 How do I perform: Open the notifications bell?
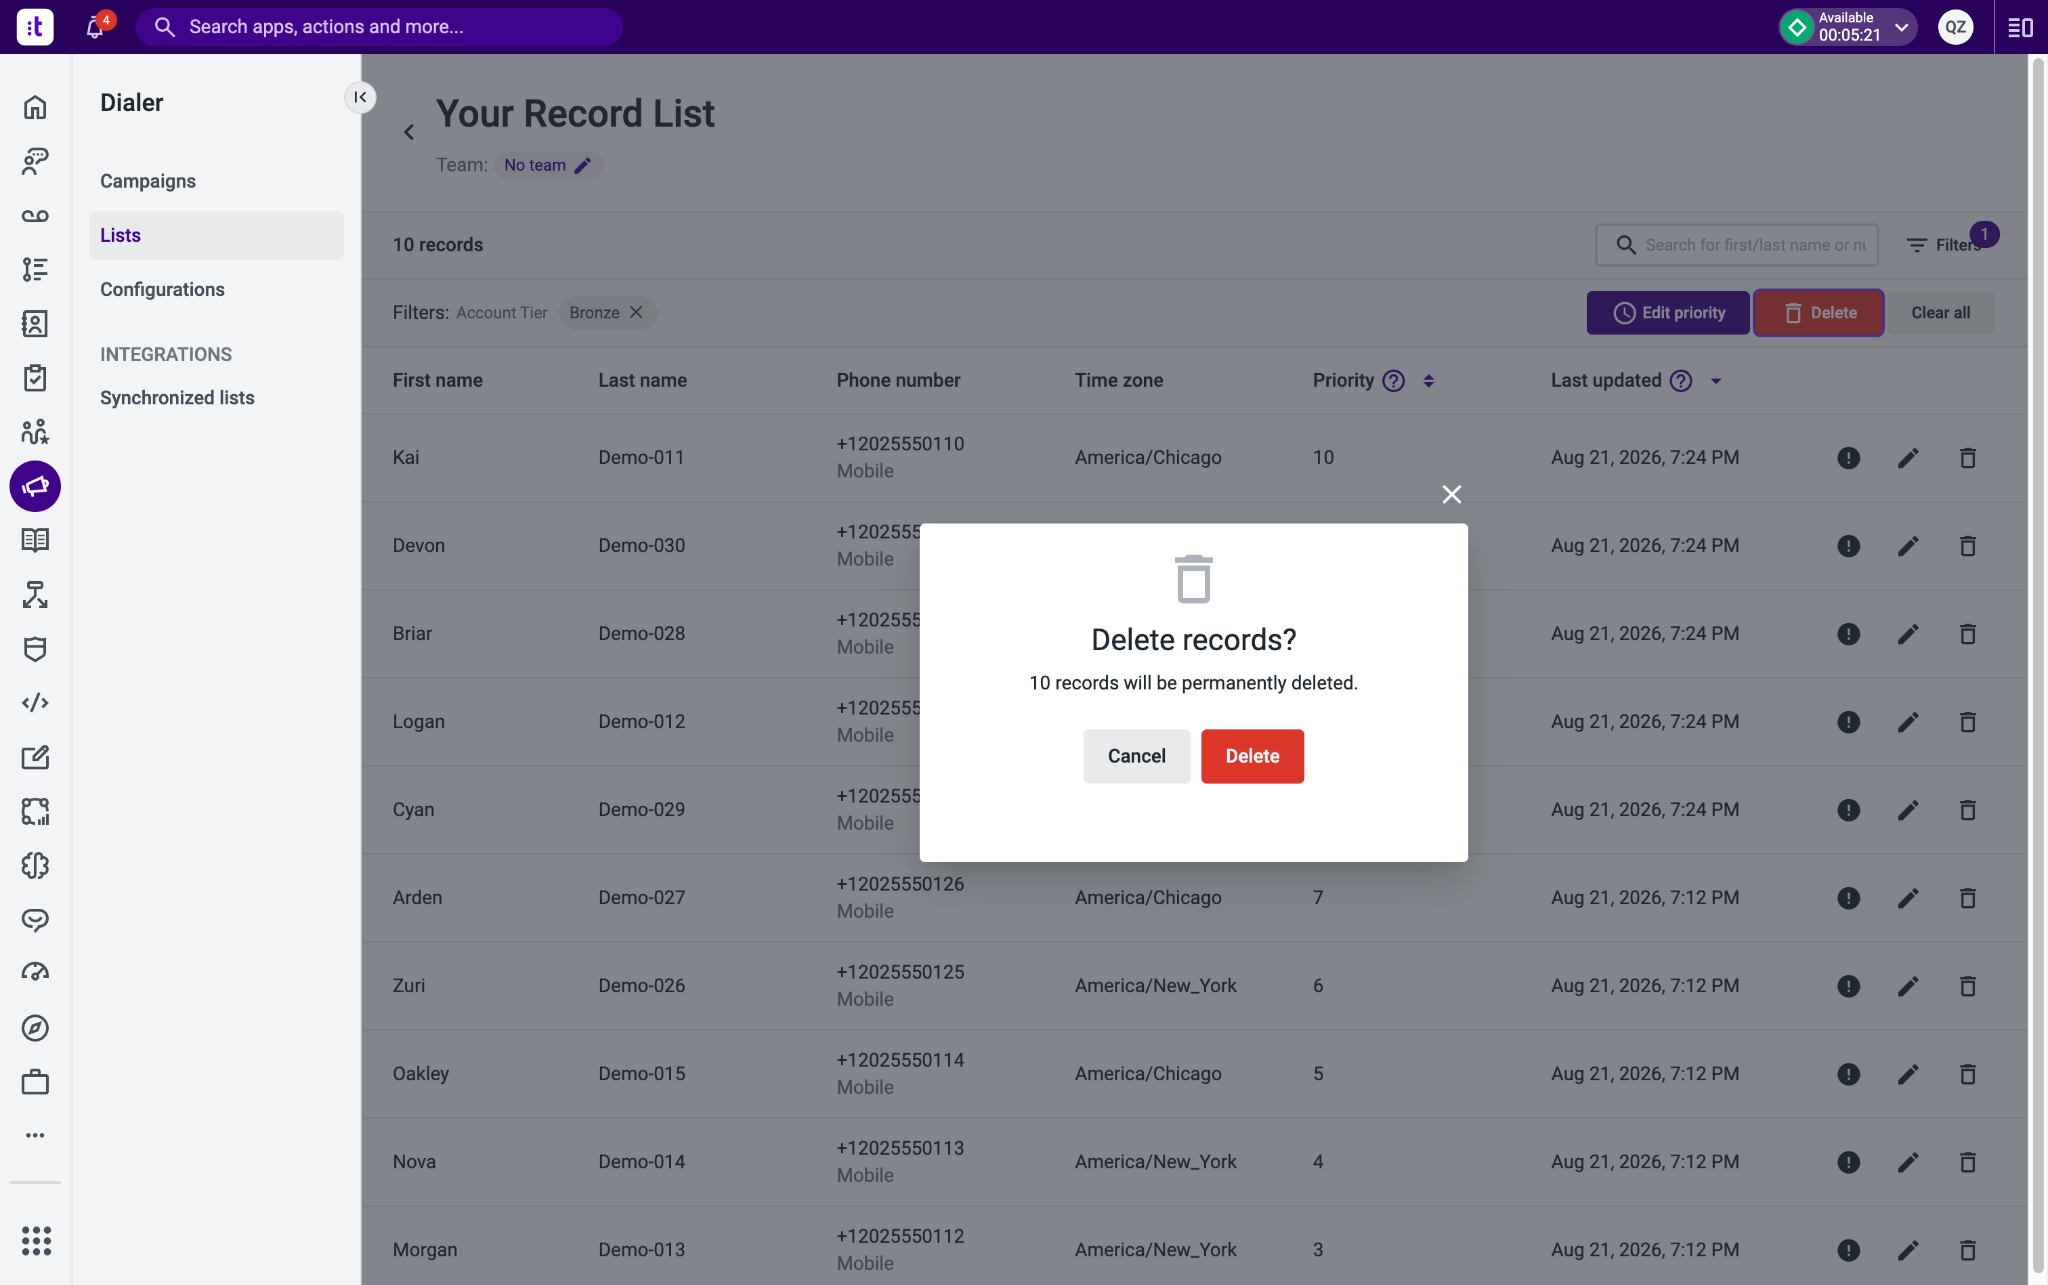click(x=95, y=27)
